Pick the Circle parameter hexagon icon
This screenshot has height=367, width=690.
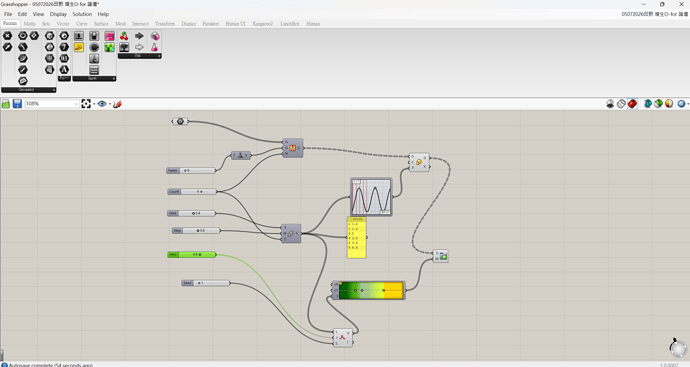(x=23, y=36)
